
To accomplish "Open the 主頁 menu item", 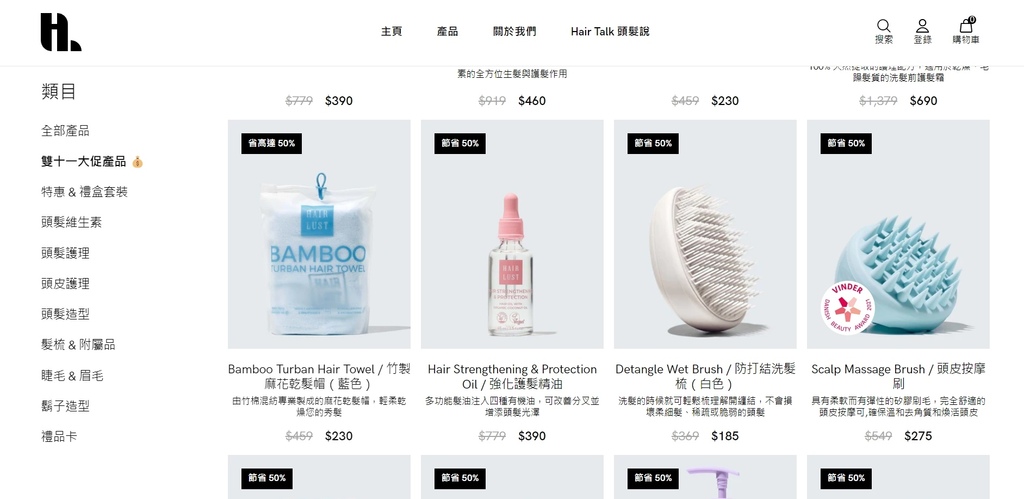I will coord(391,31).
